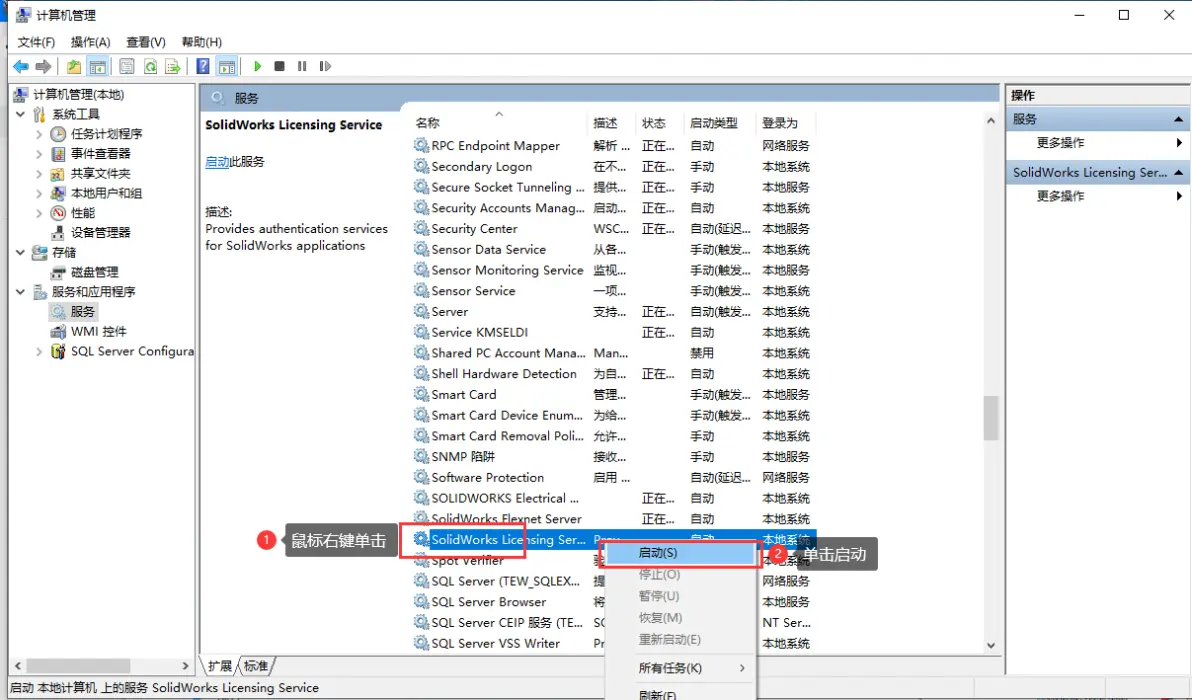Viewport: 1192px width, 700px height.
Task: Select the SQL Server Browser service row
Action: 507,602
